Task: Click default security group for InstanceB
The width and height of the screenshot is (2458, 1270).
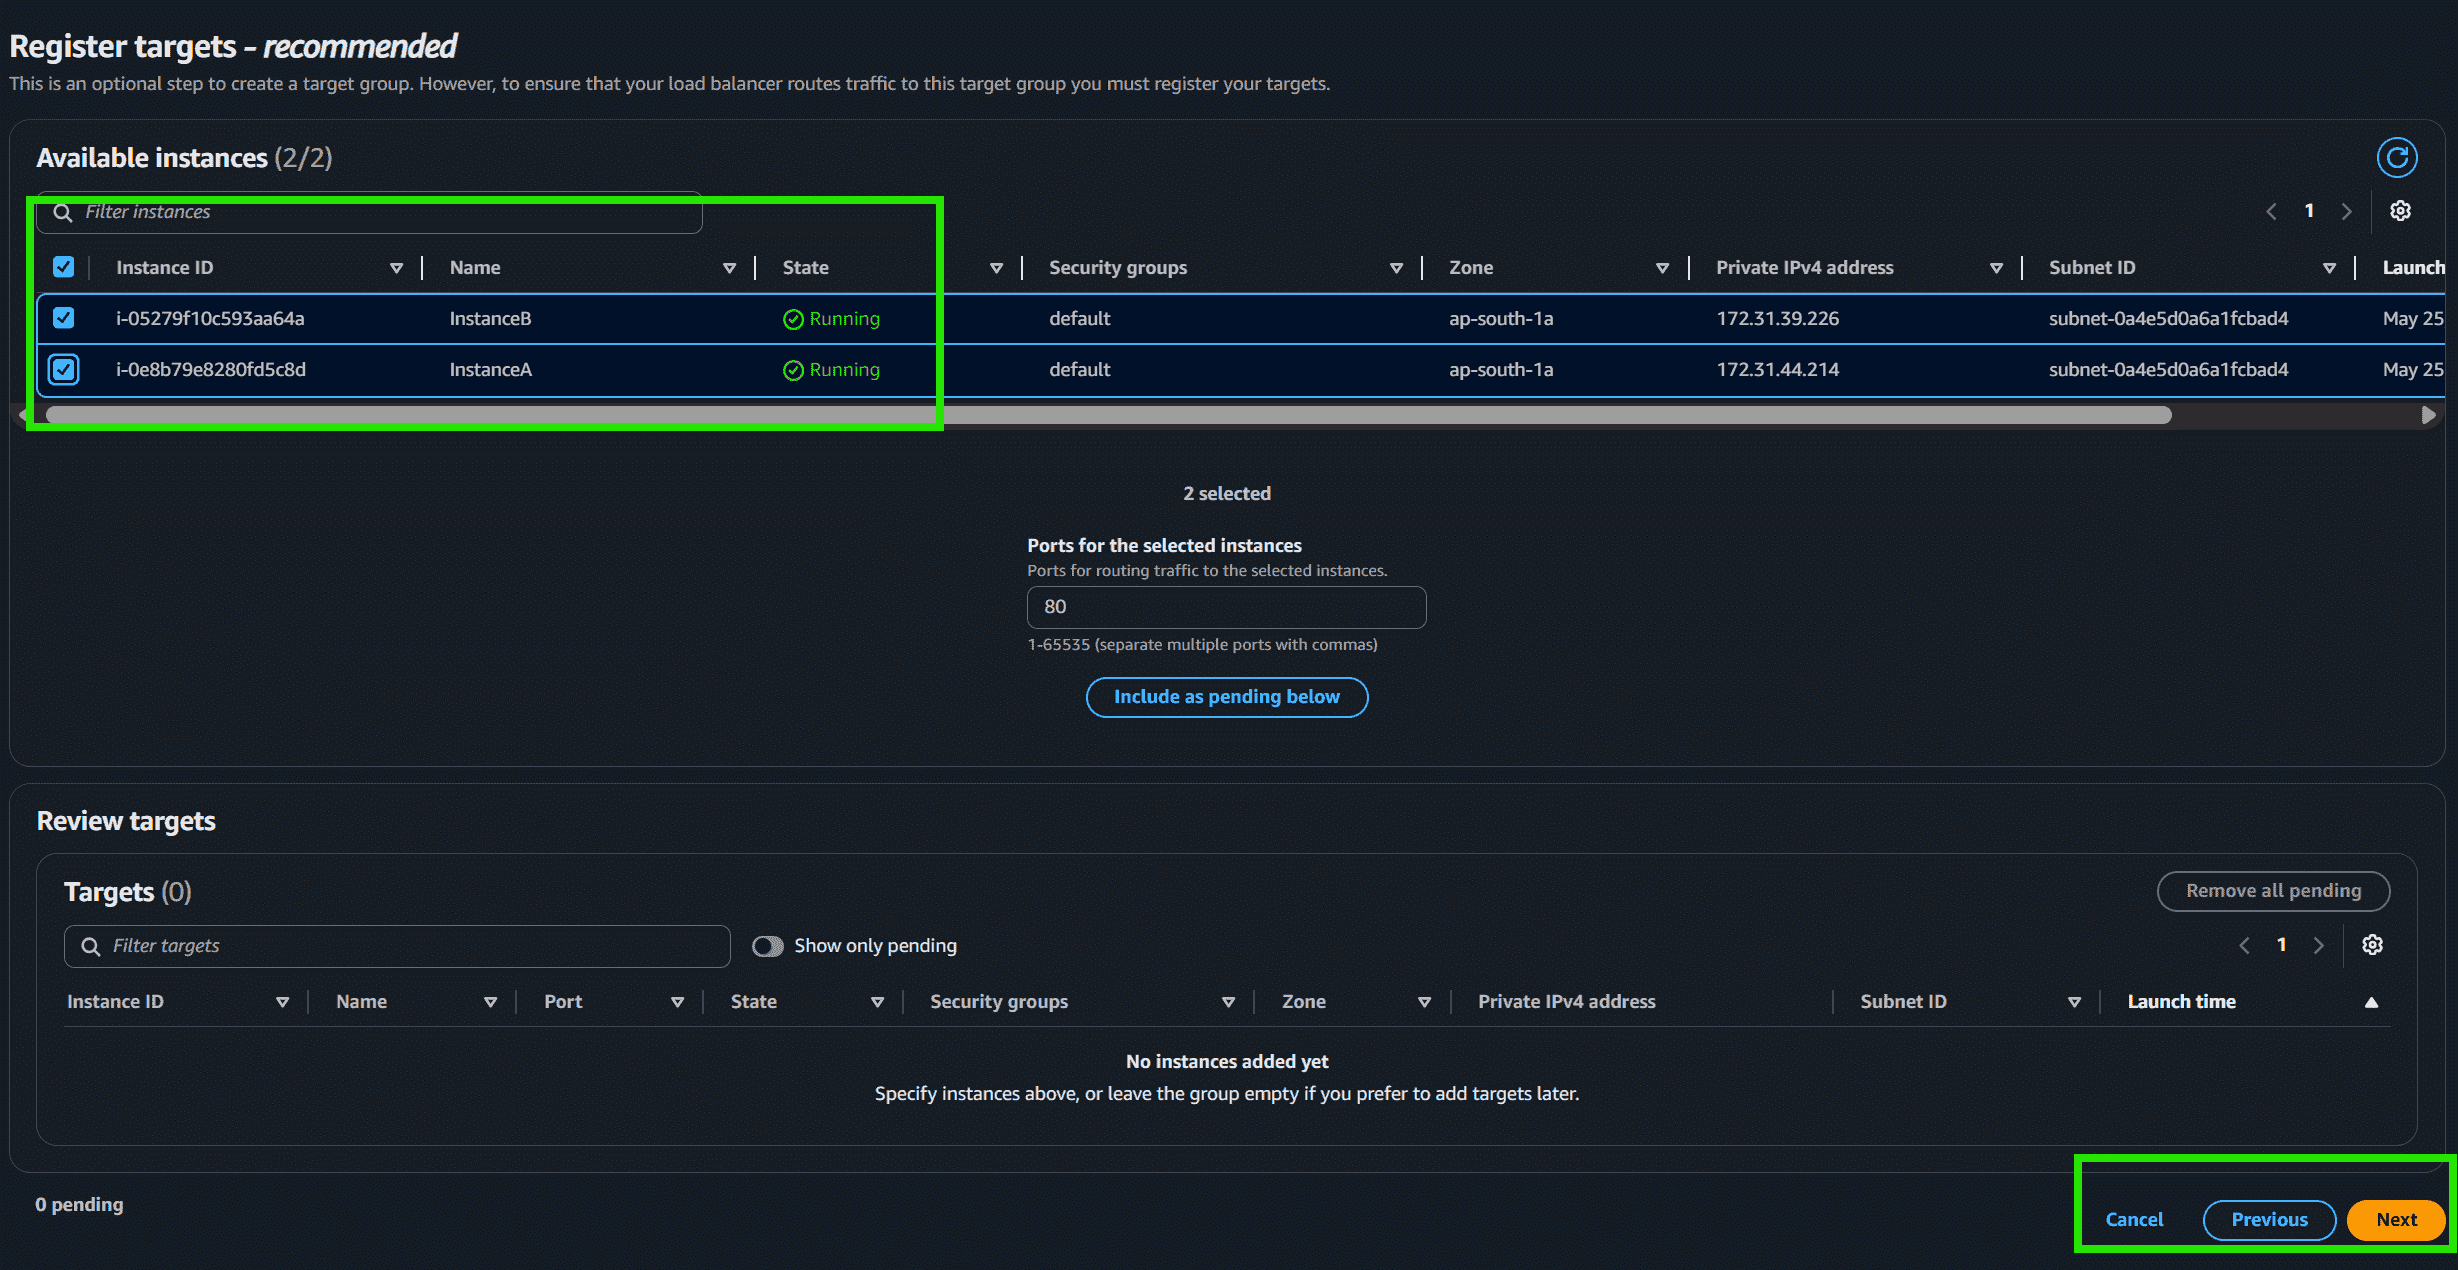Action: (1079, 319)
